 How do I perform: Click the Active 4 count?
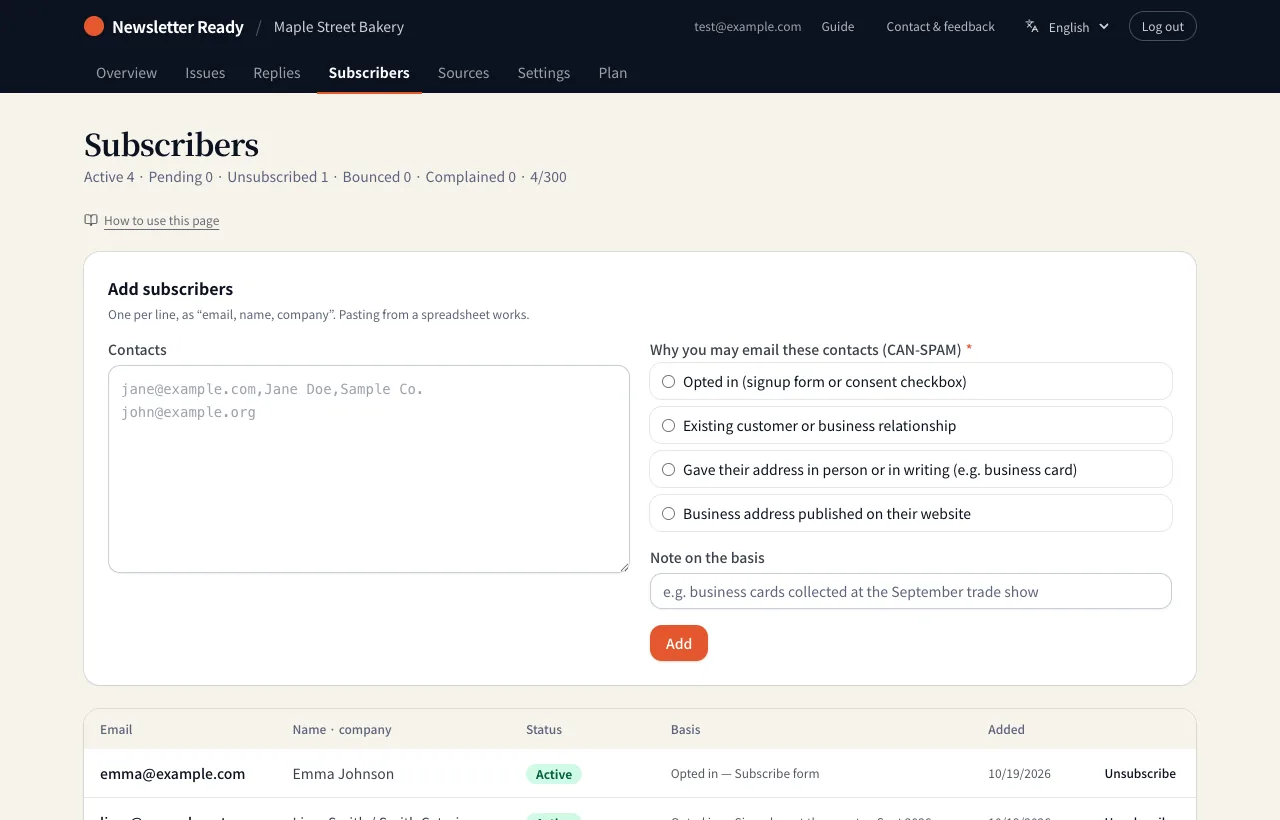click(x=109, y=177)
